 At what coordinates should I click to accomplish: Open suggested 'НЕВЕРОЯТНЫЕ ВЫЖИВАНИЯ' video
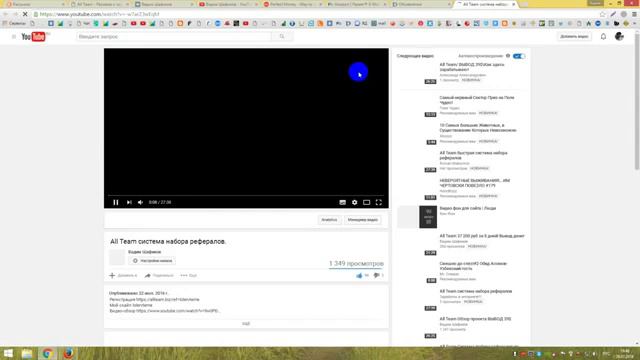tap(475, 183)
